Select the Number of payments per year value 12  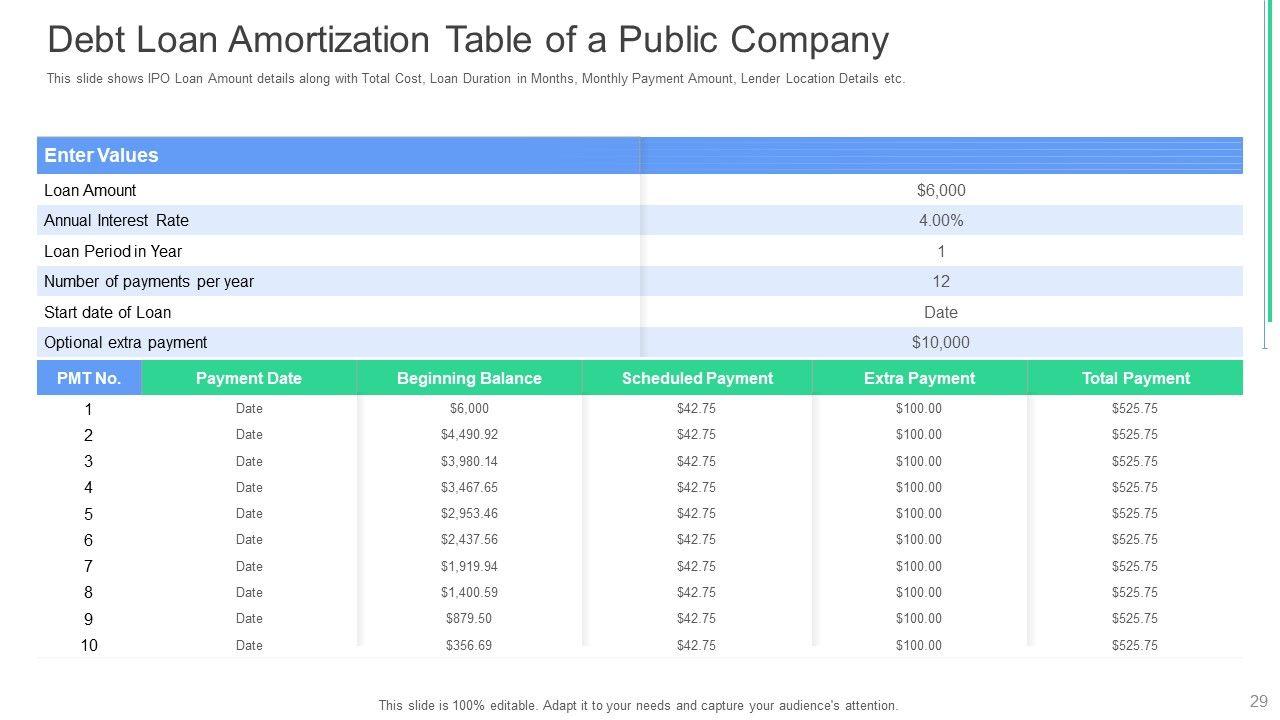click(940, 281)
